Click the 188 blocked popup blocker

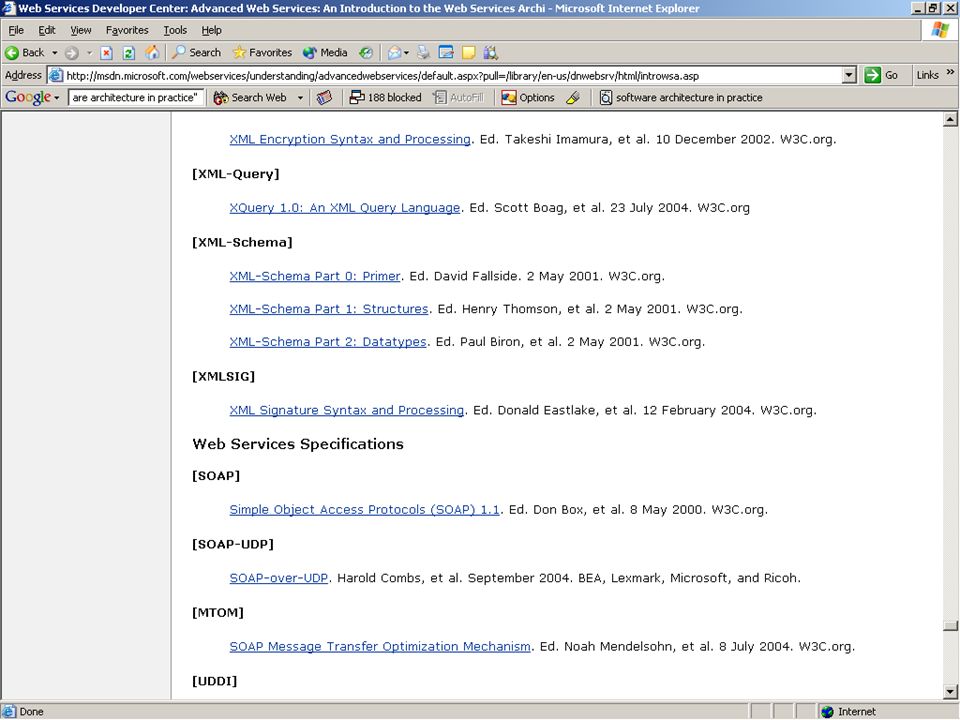tap(385, 97)
